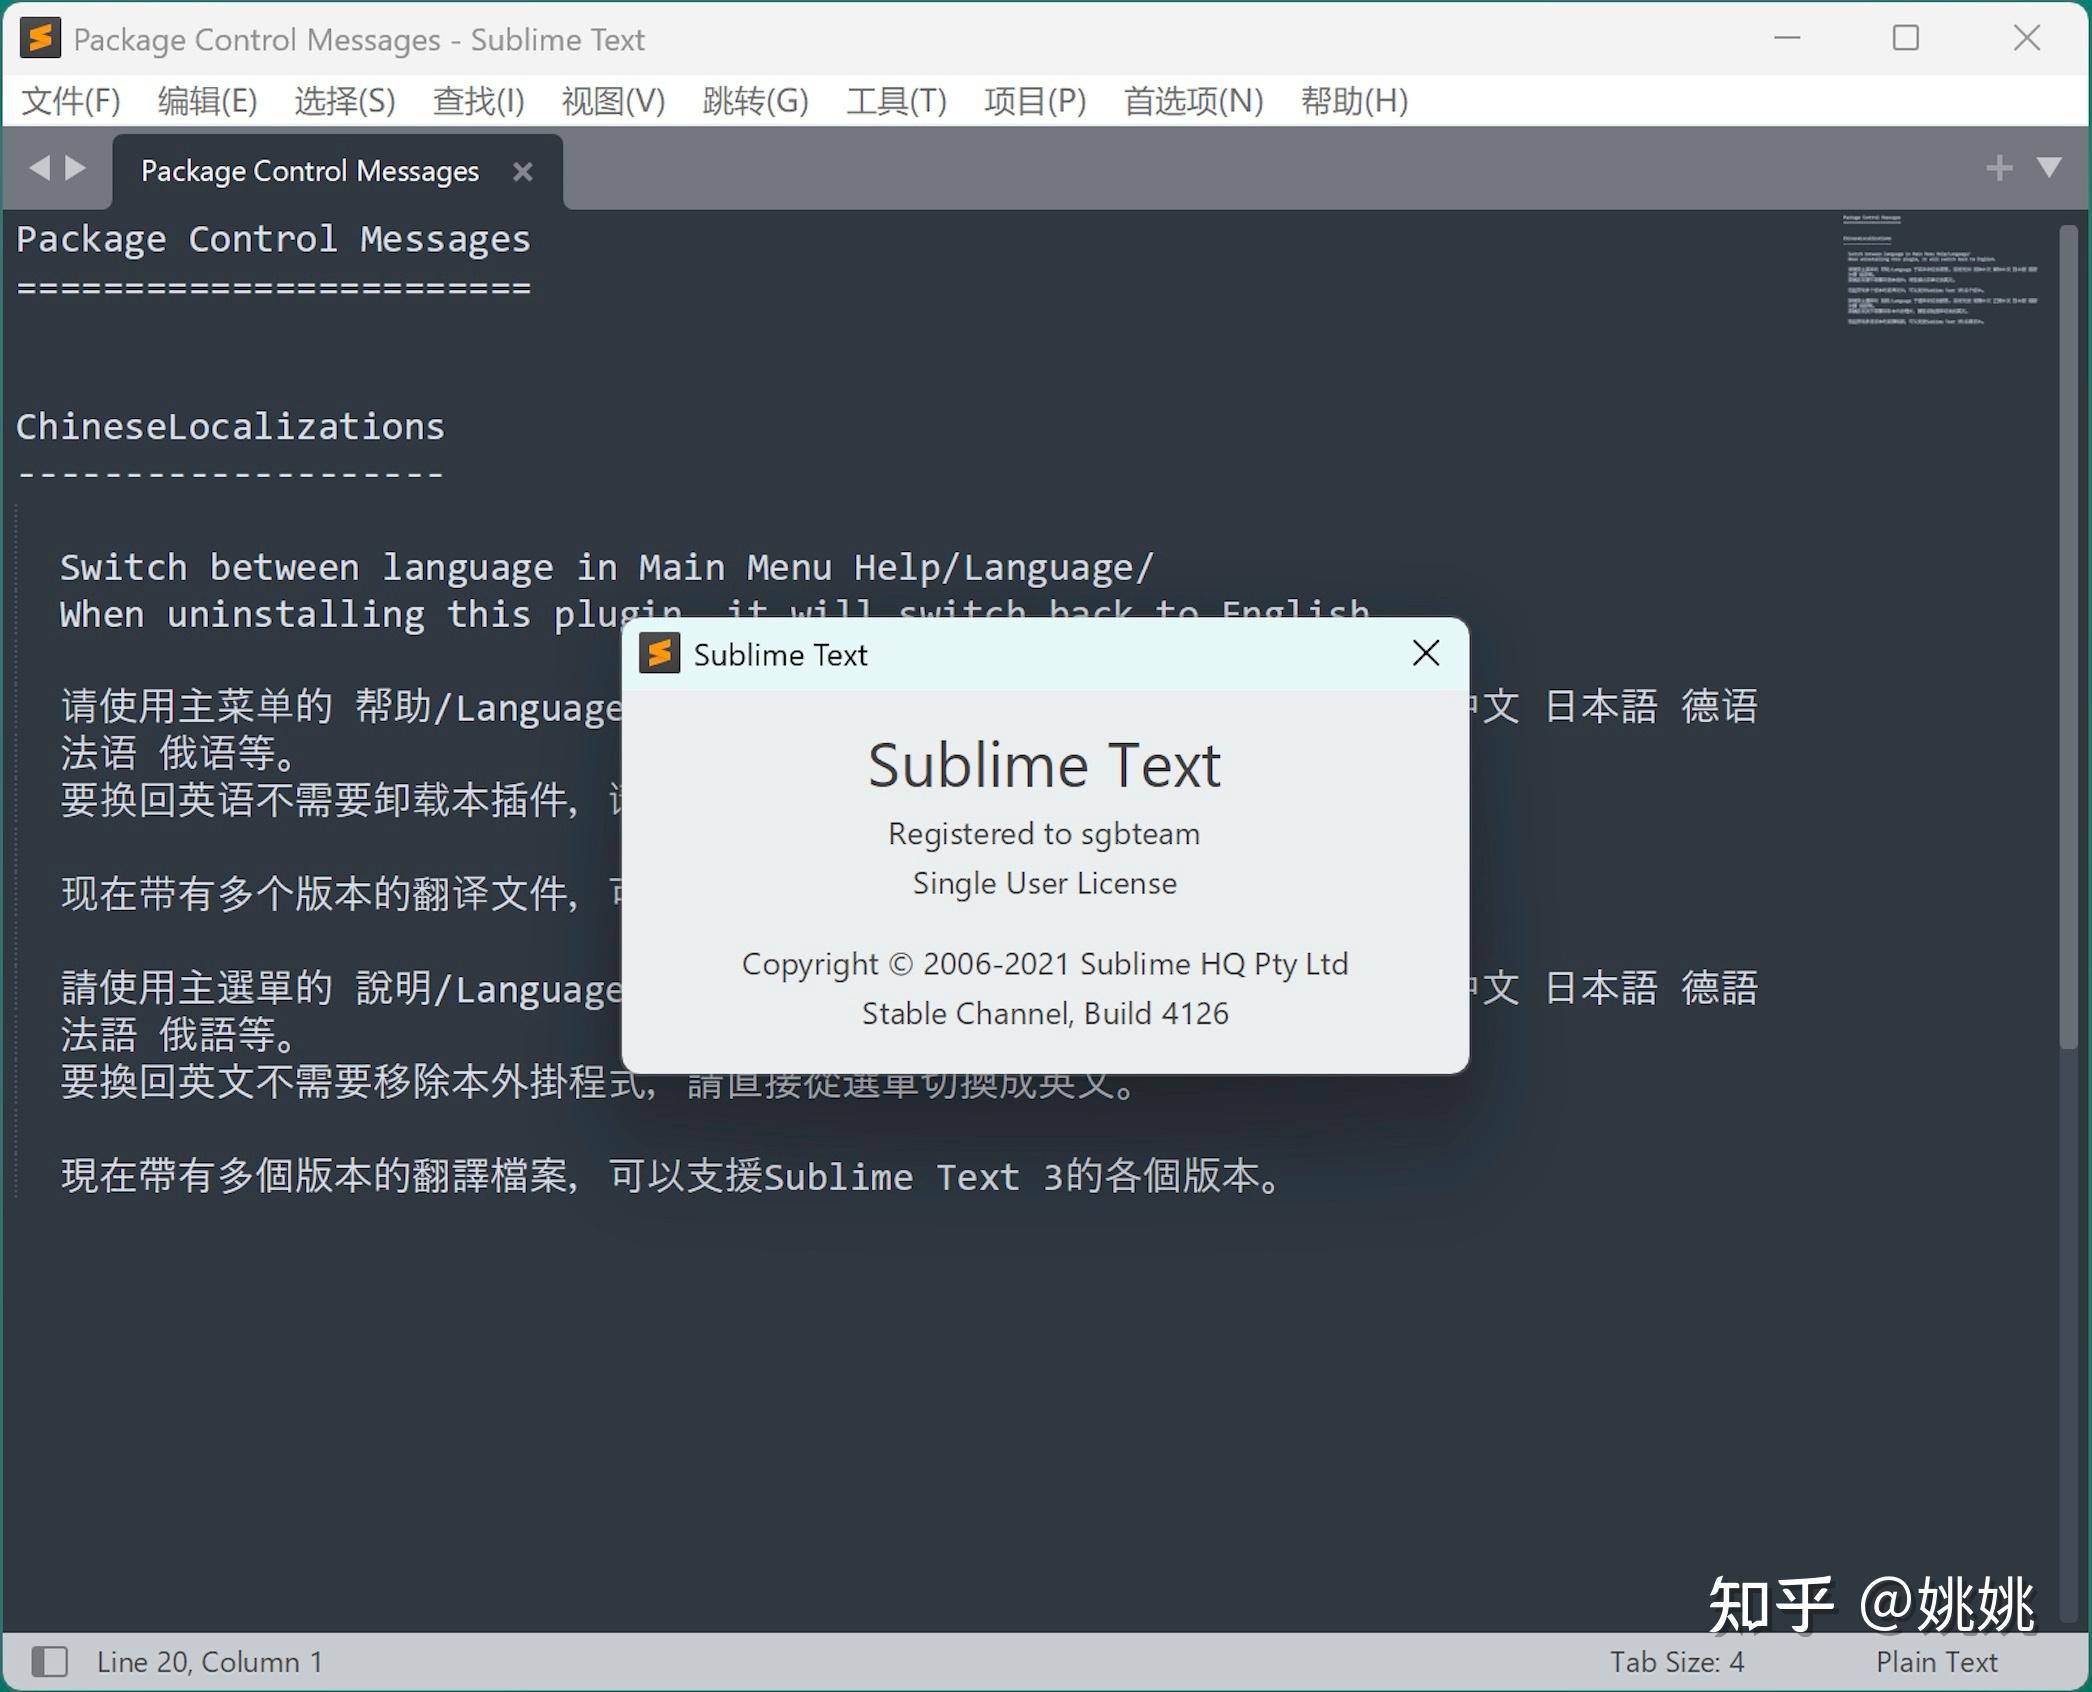2092x1692 pixels.
Task: Open the Tab Size: 4 selector
Action: (x=1680, y=1662)
